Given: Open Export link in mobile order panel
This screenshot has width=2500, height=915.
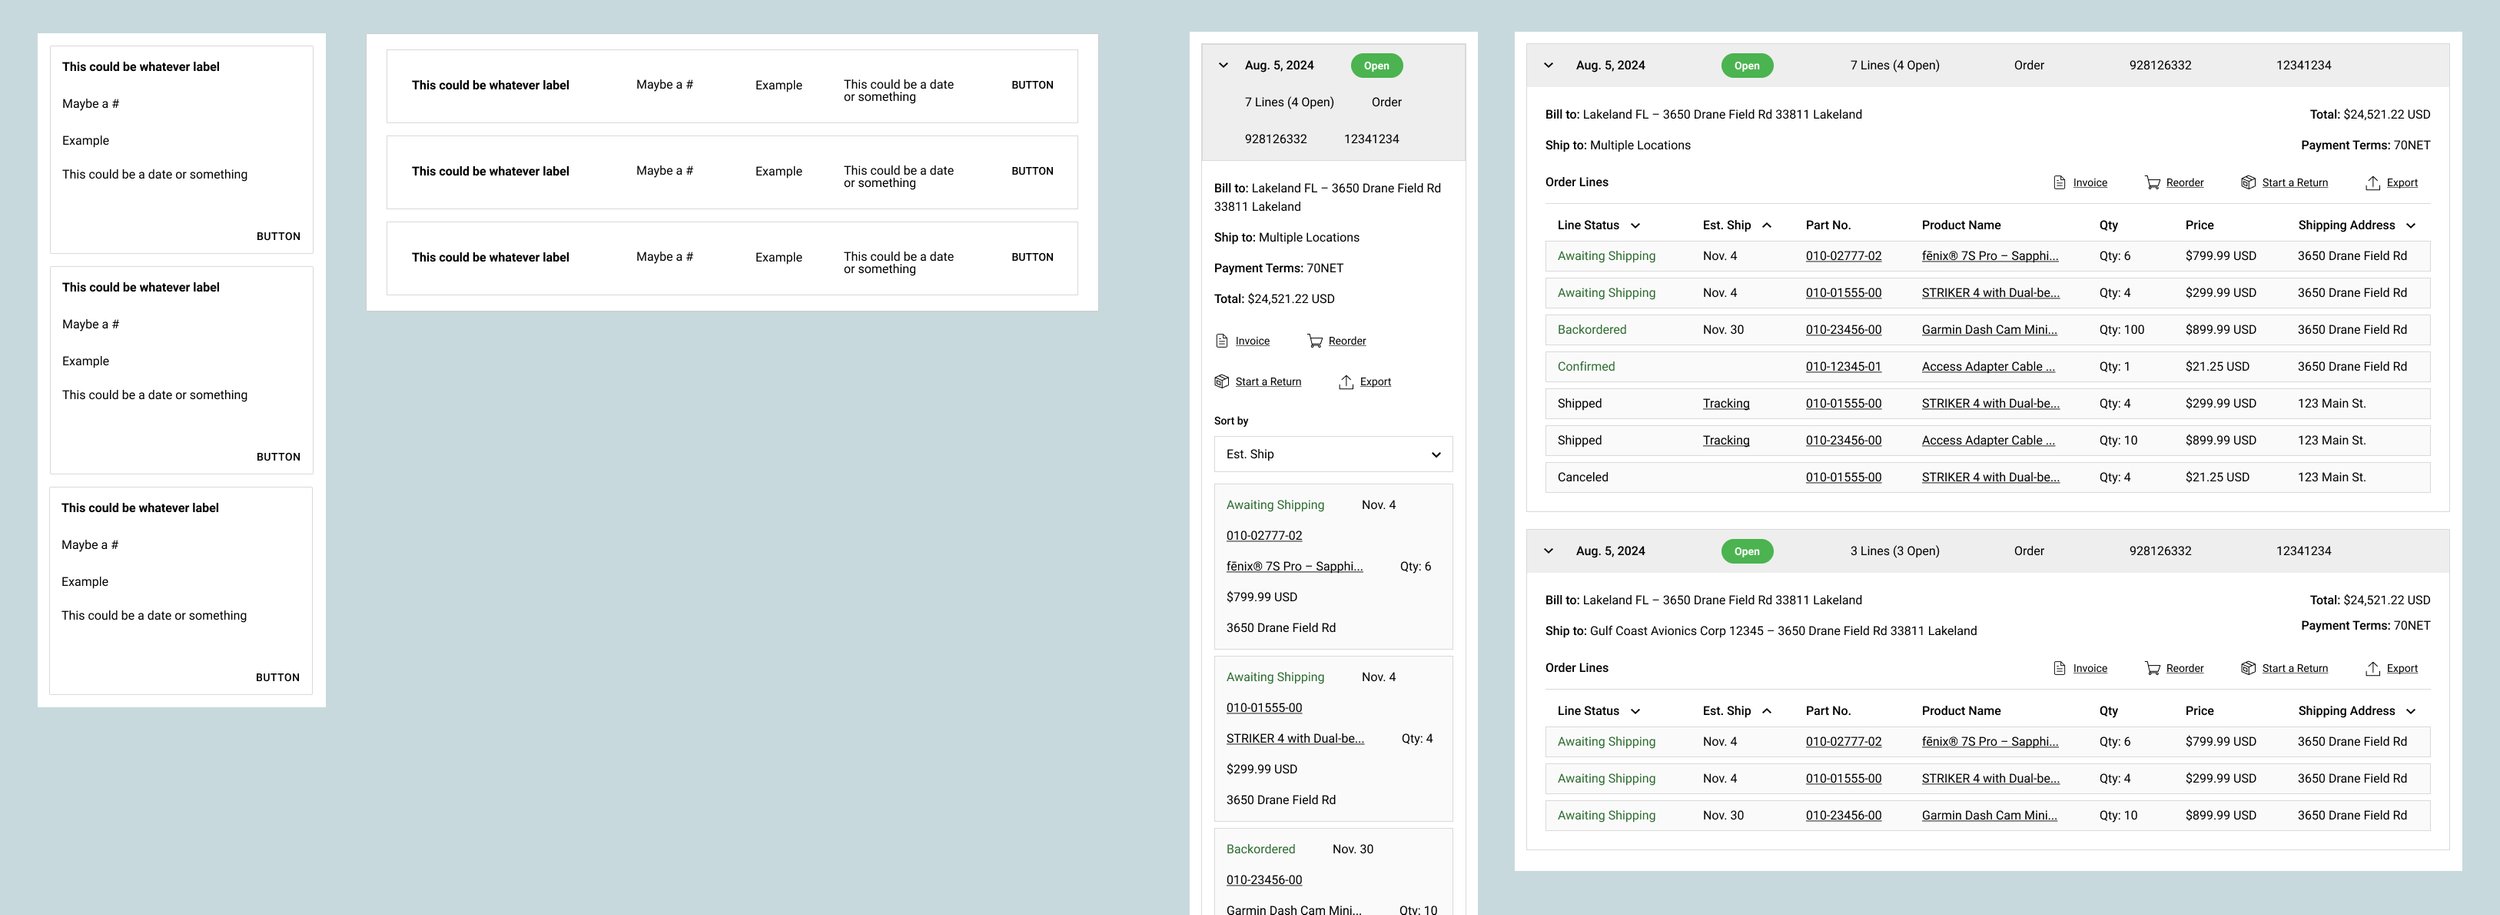Looking at the screenshot, I should pos(1375,382).
